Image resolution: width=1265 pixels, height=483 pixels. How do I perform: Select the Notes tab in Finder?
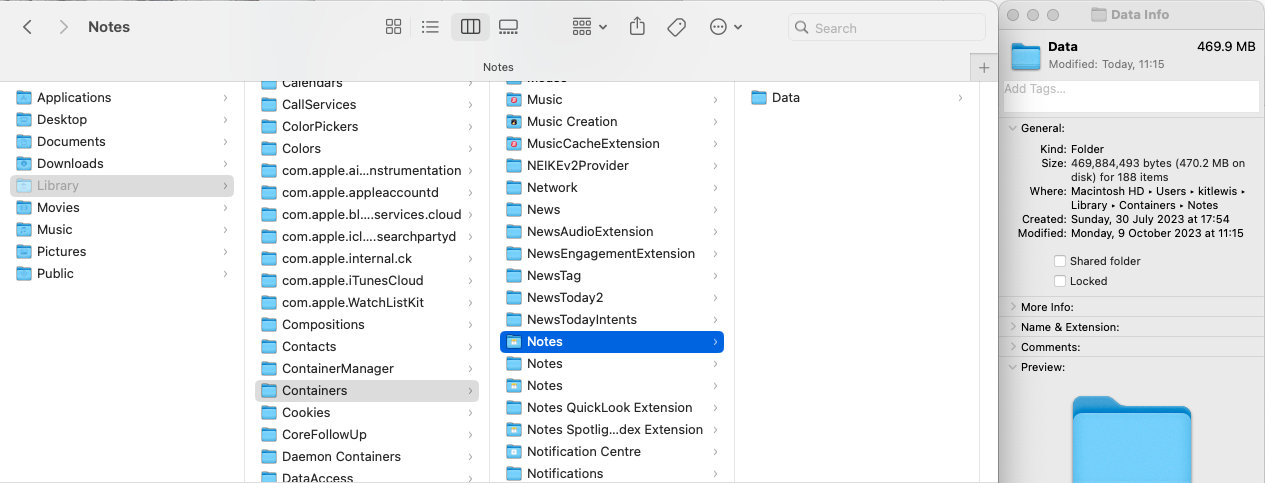pos(498,67)
